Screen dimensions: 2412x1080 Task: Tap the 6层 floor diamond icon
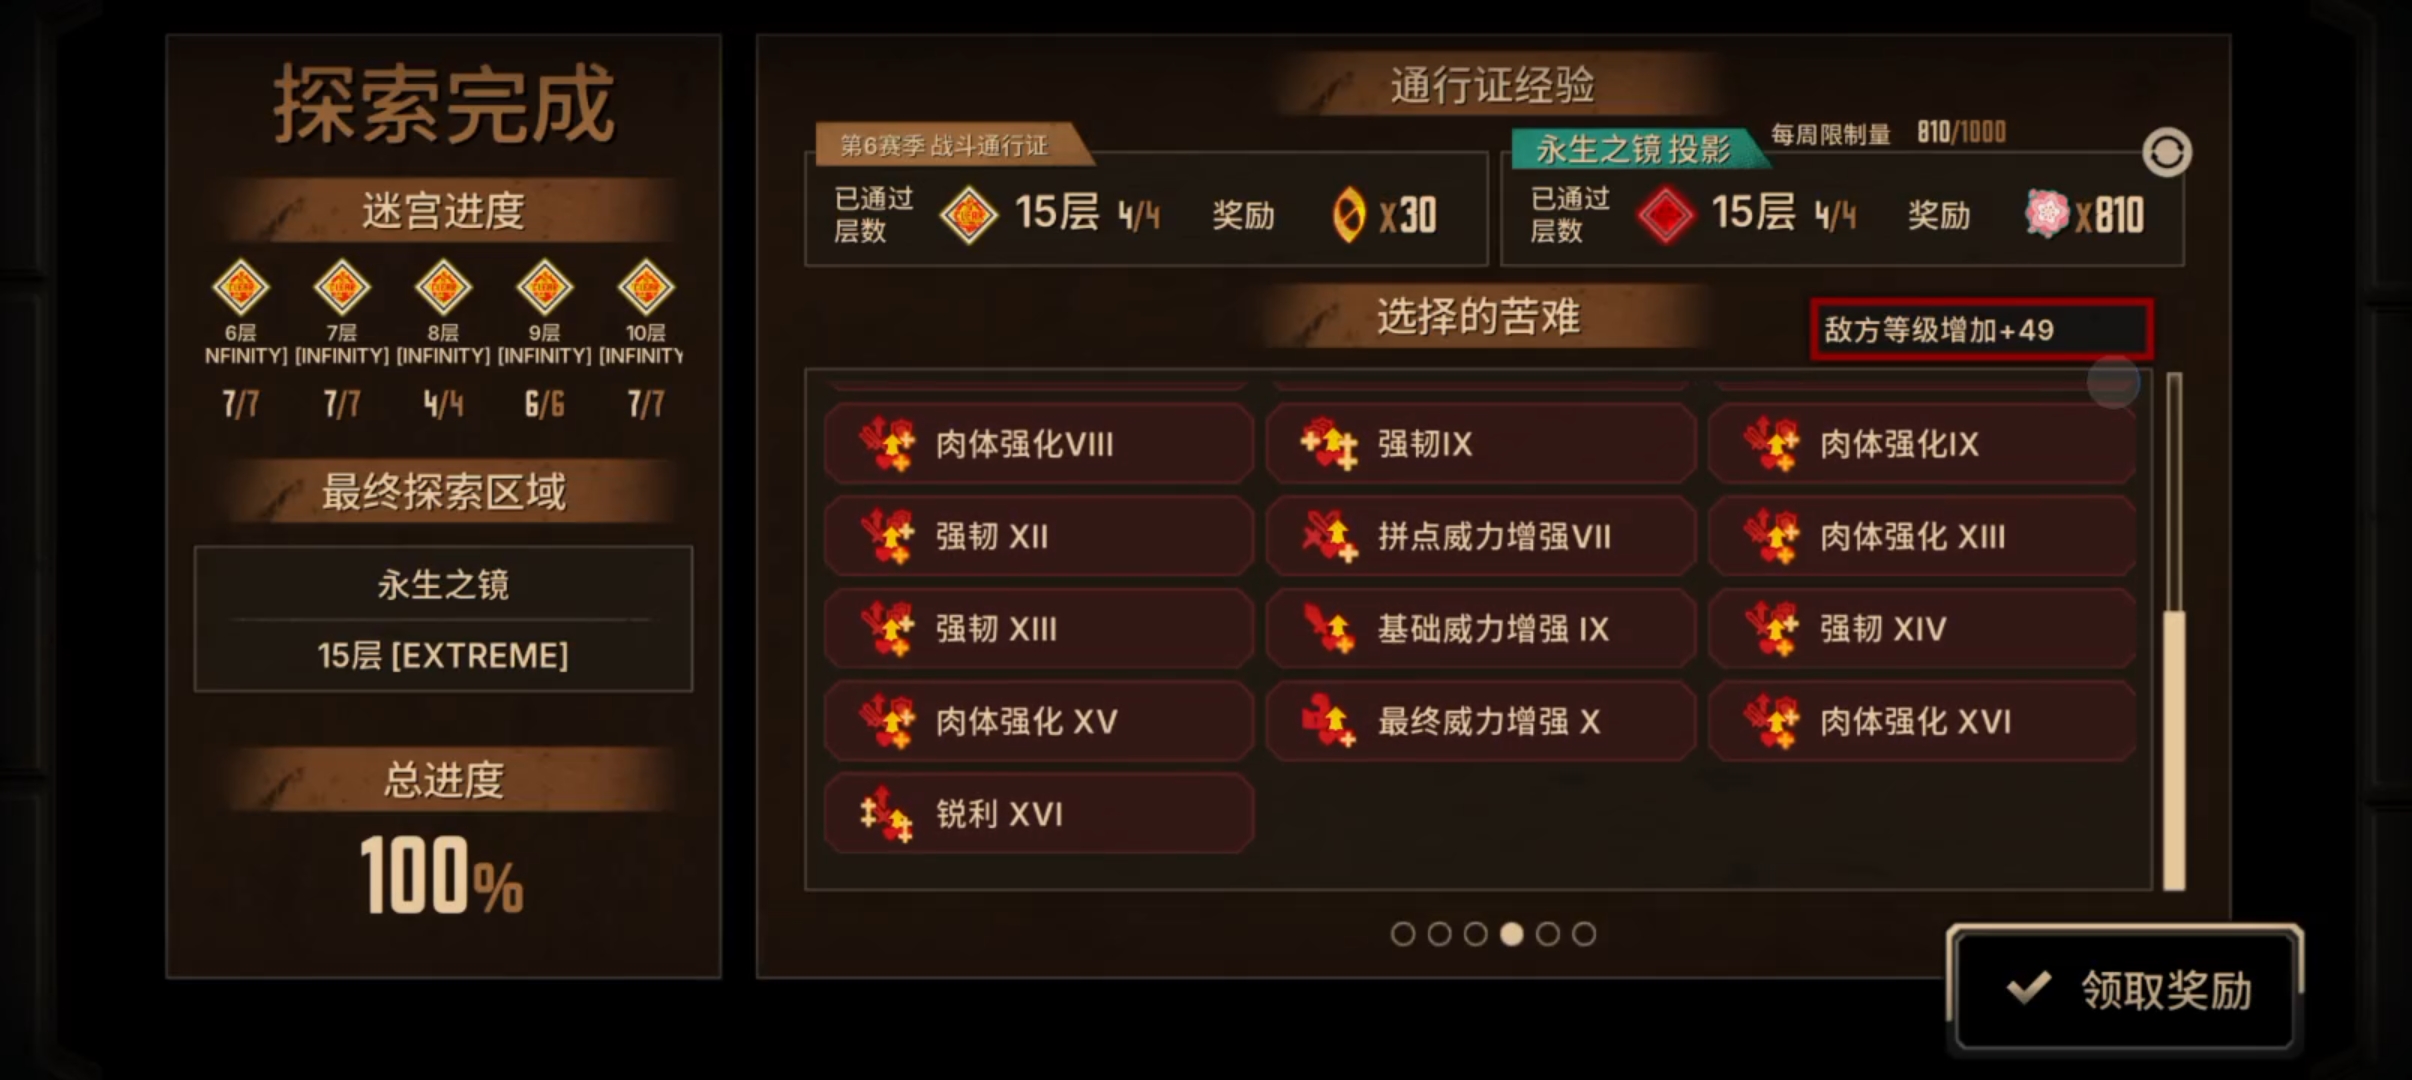[241, 288]
